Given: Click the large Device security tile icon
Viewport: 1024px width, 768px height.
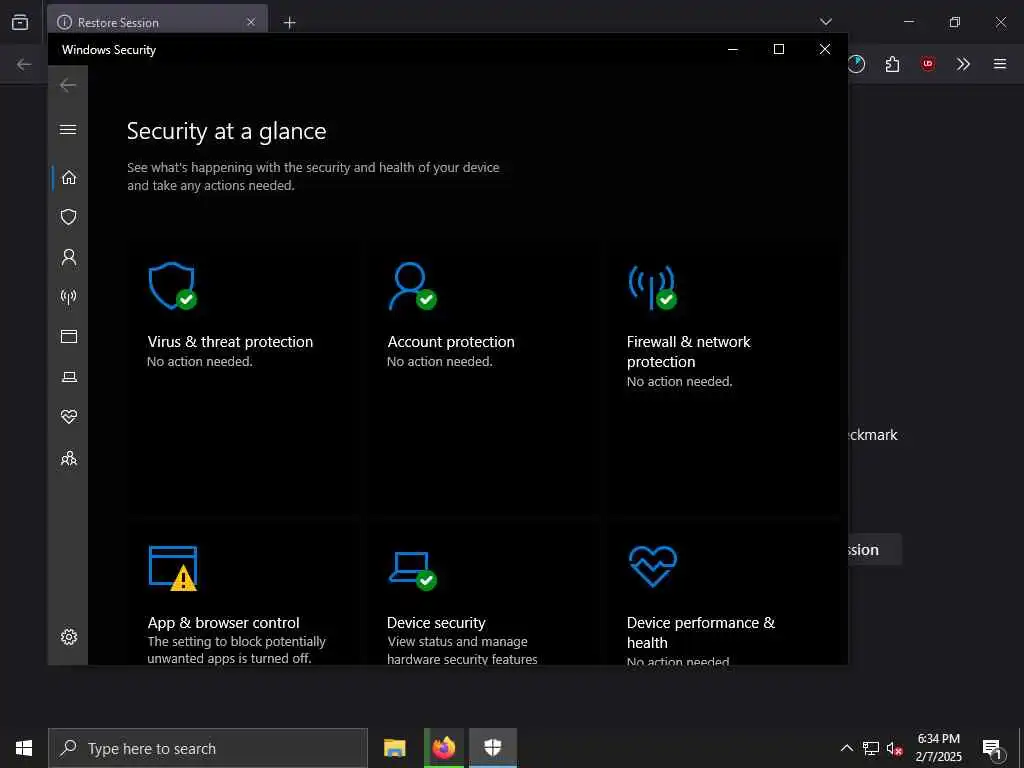Looking at the screenshot, I should (x=413, y=571).
